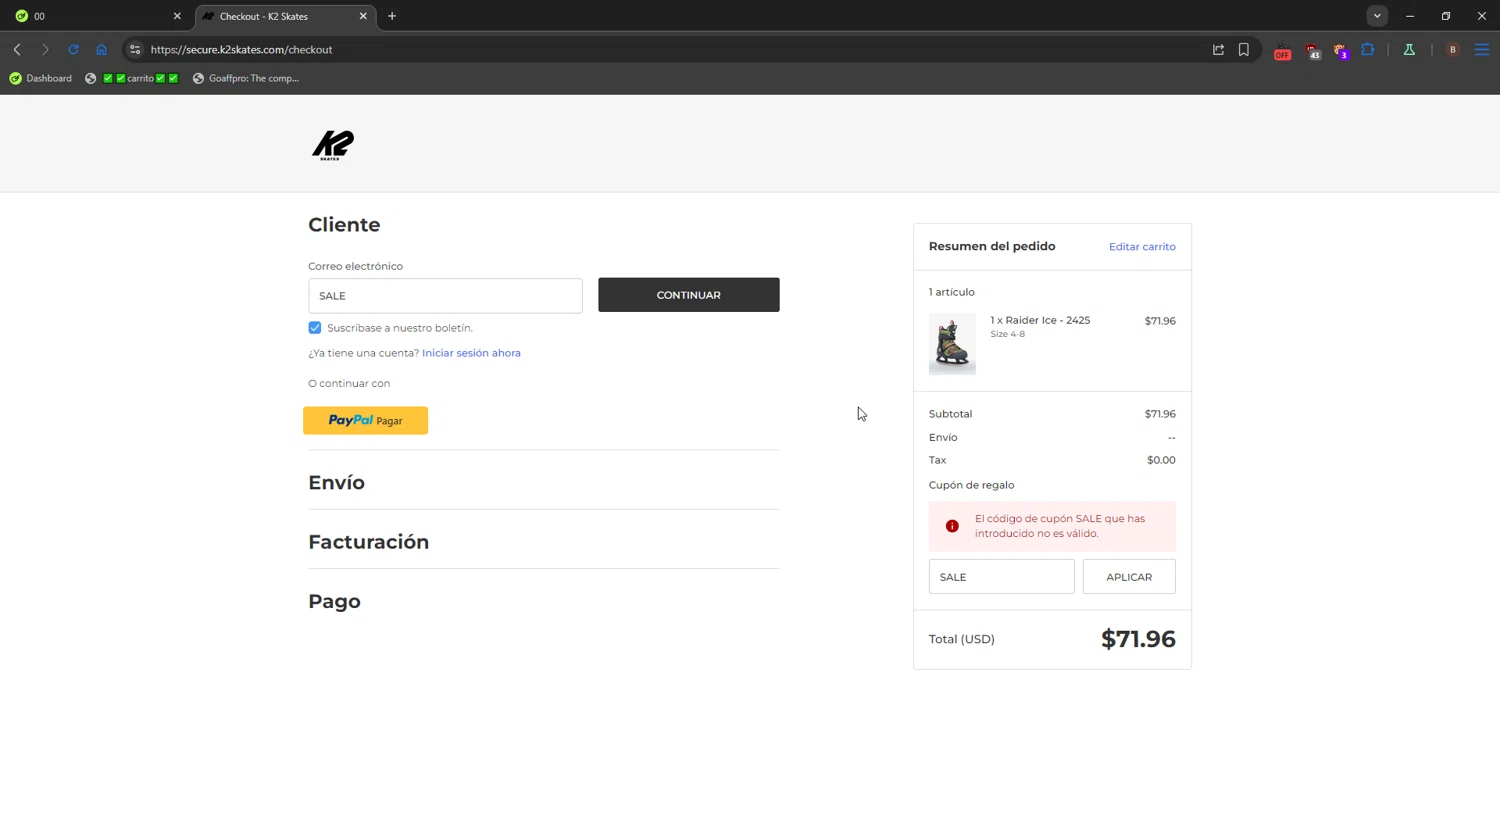Click 'Suscríbase a nuestro boletín.' label
The width and height of the screenshot is (1500, 813).
(x=400, y=328)
